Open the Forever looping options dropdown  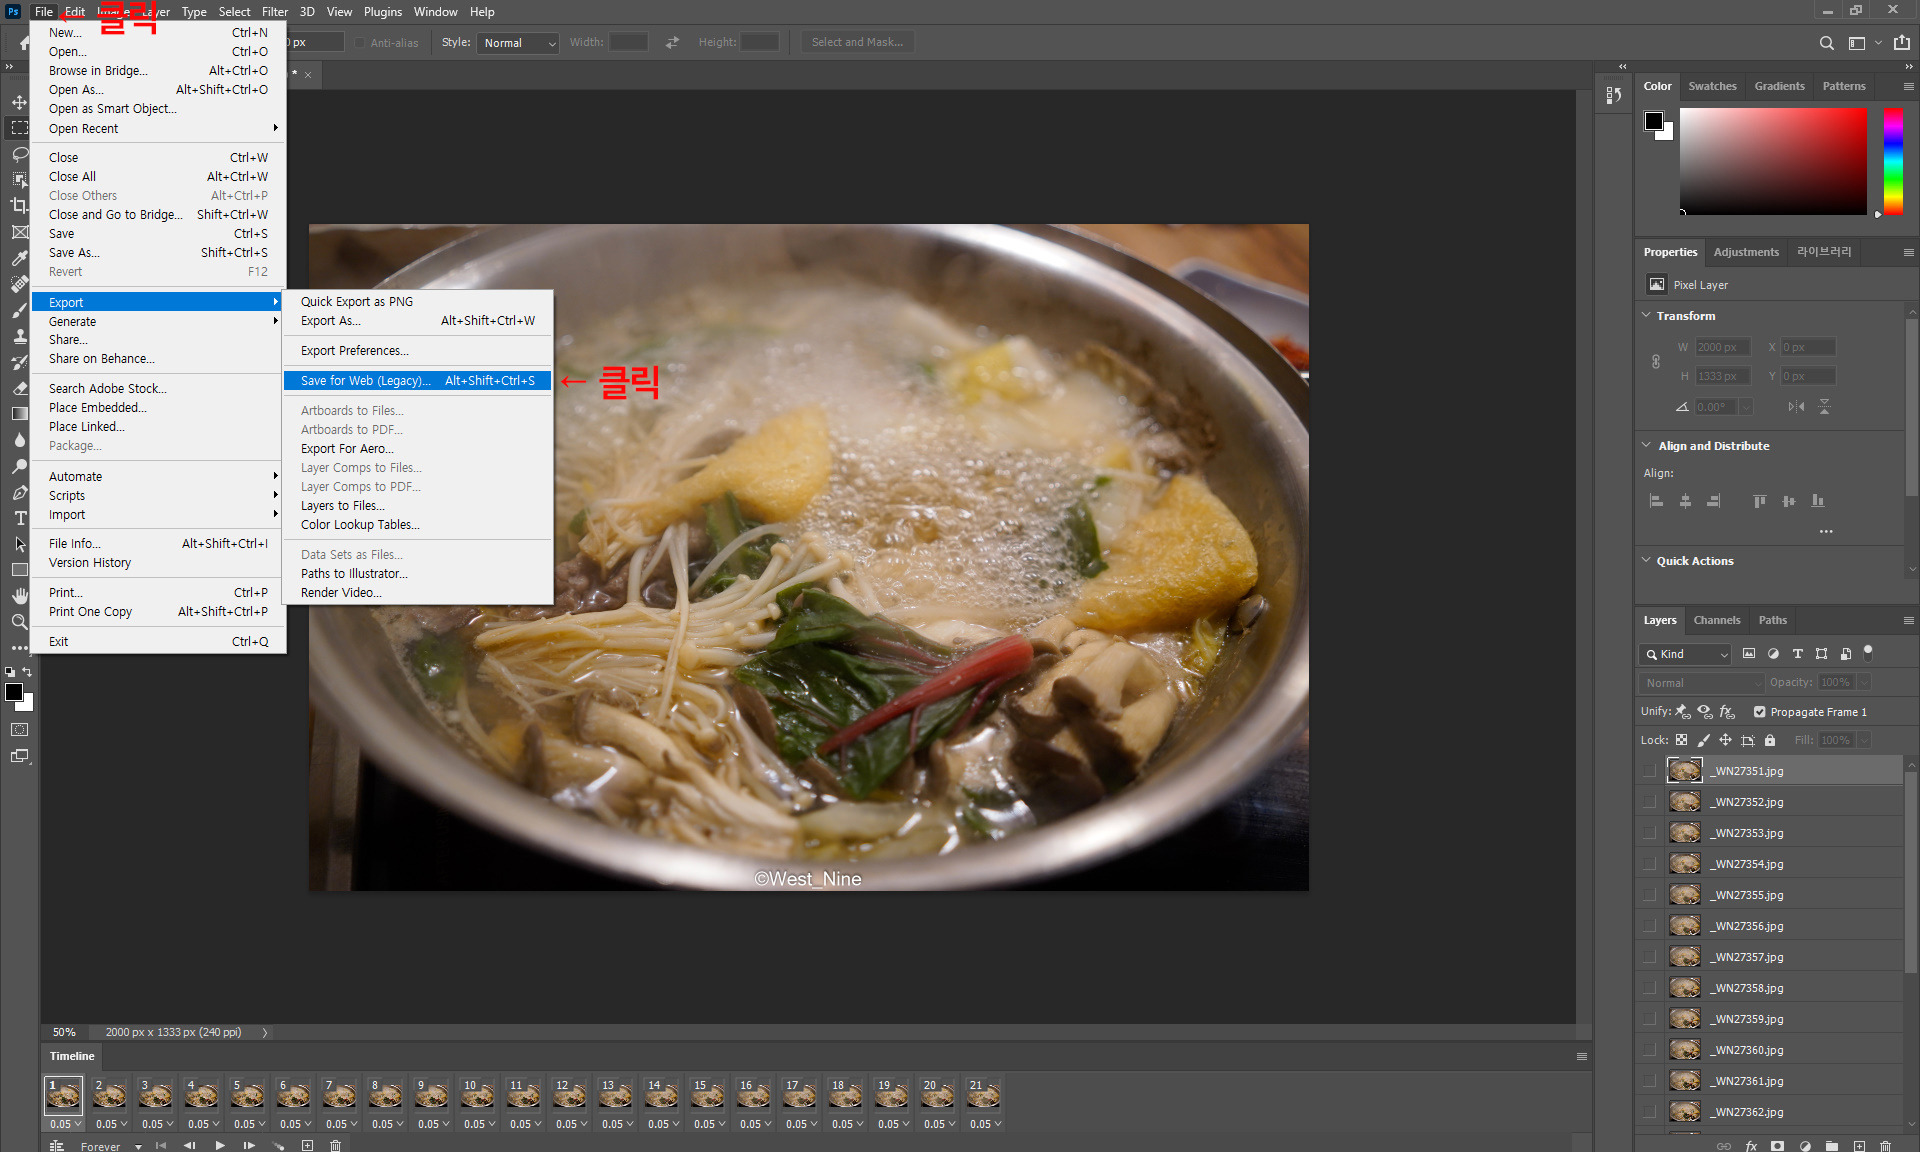point(110,1146)
